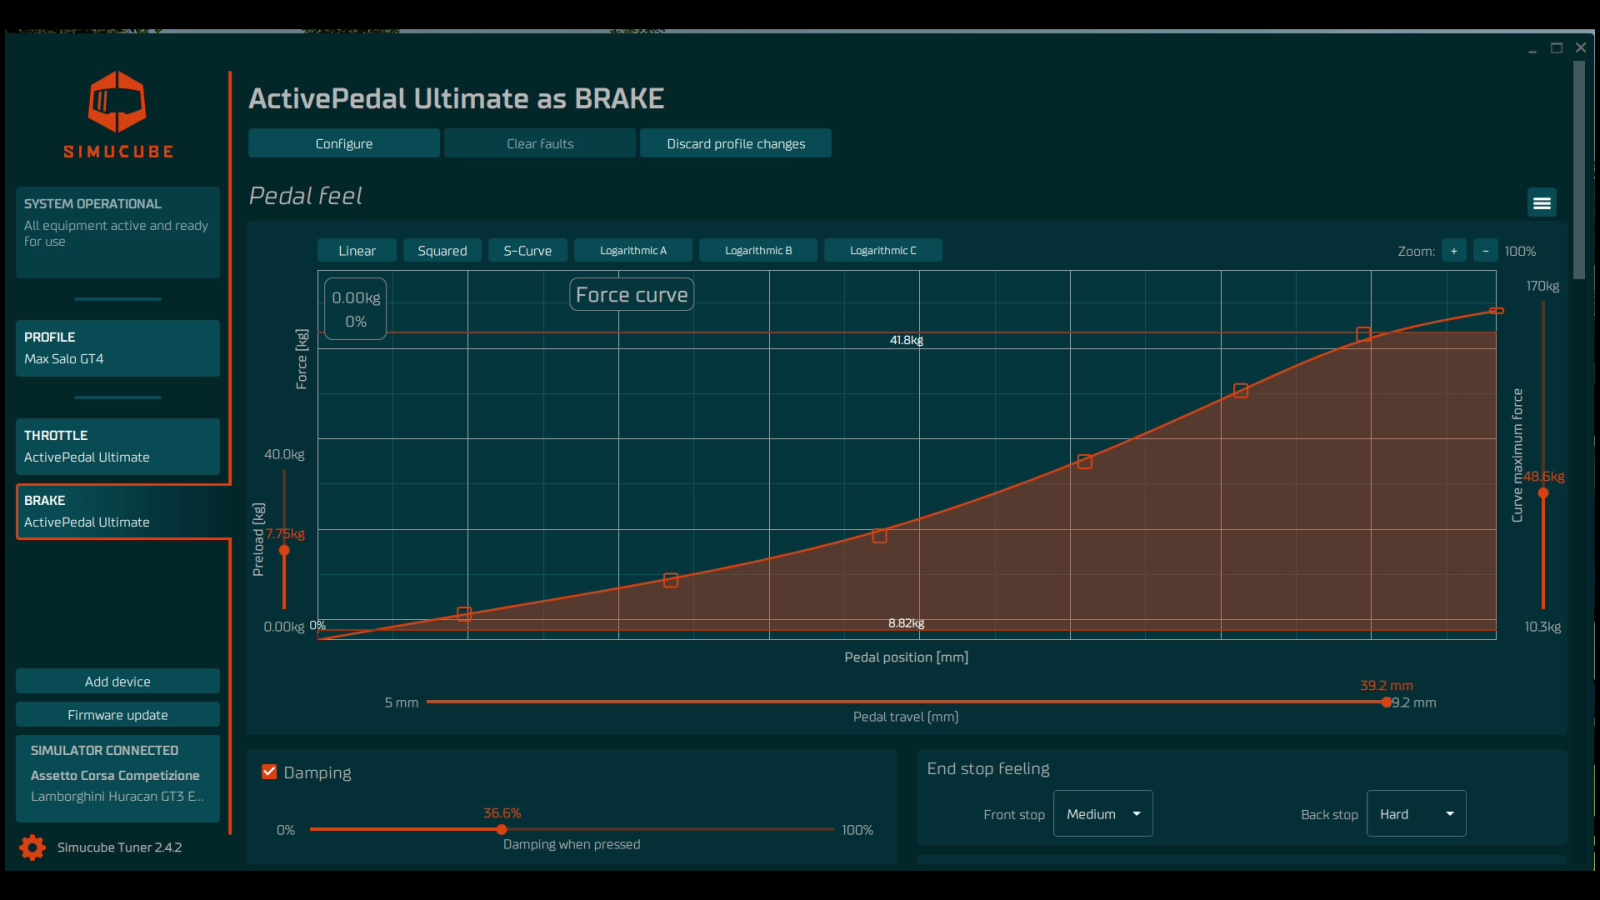This screenshot has height=900, width=1600.
Task: Click the Firmware update button
Action: click(x=118, y=715)
